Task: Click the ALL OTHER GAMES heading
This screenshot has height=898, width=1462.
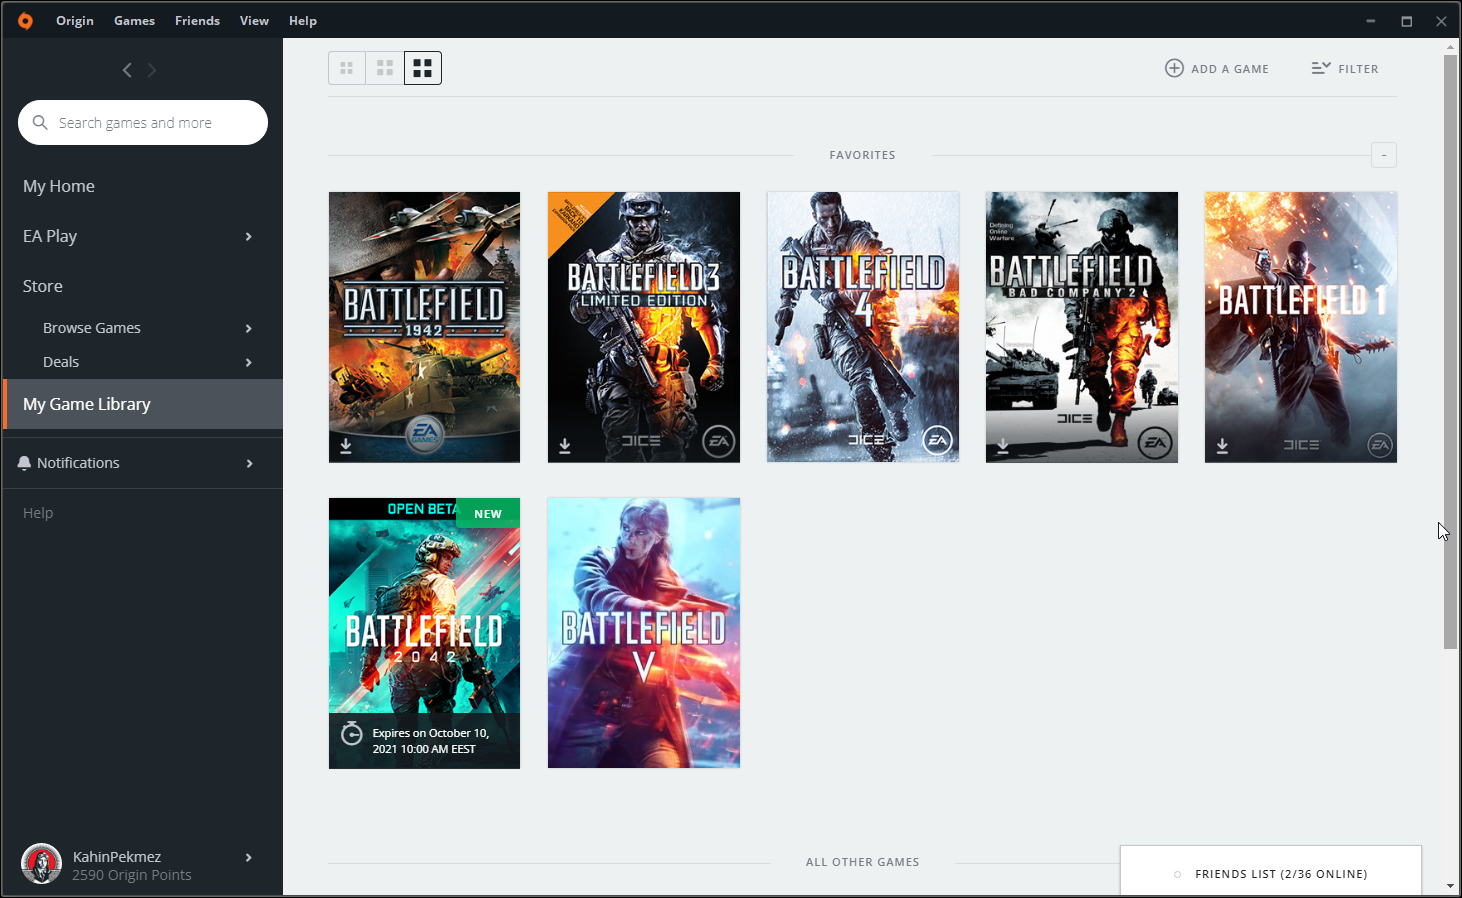Action: pyautogui.click(x=863, y=862)
